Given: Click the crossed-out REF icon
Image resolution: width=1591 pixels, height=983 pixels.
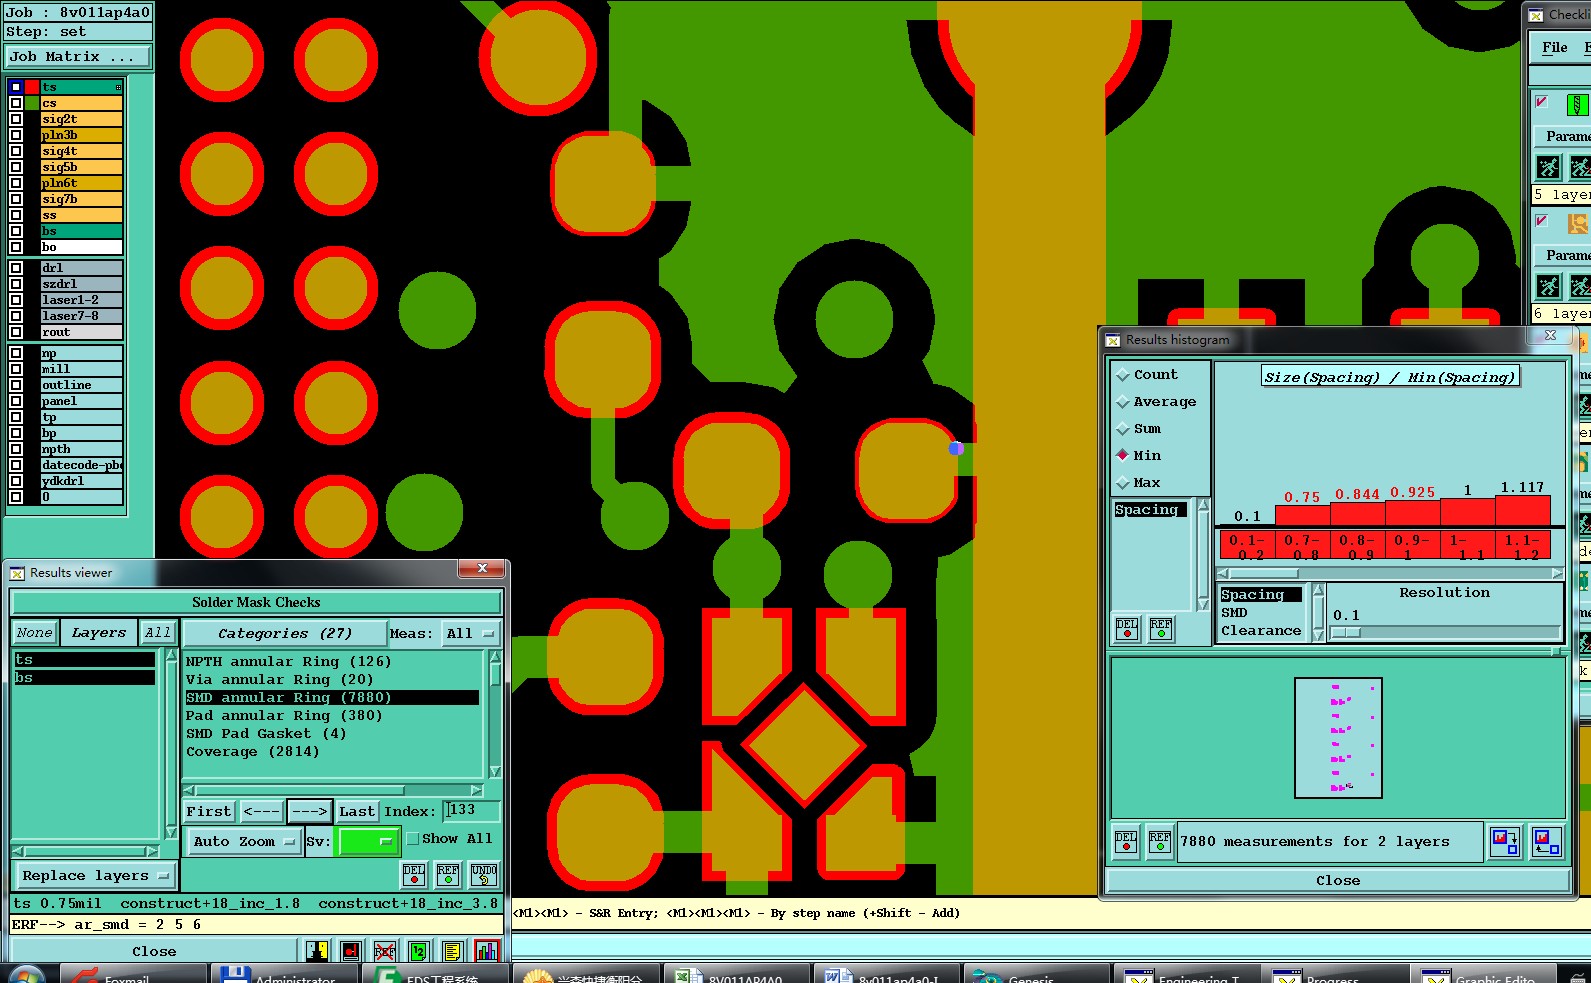Looking at the screenshot, I should 385,951.
